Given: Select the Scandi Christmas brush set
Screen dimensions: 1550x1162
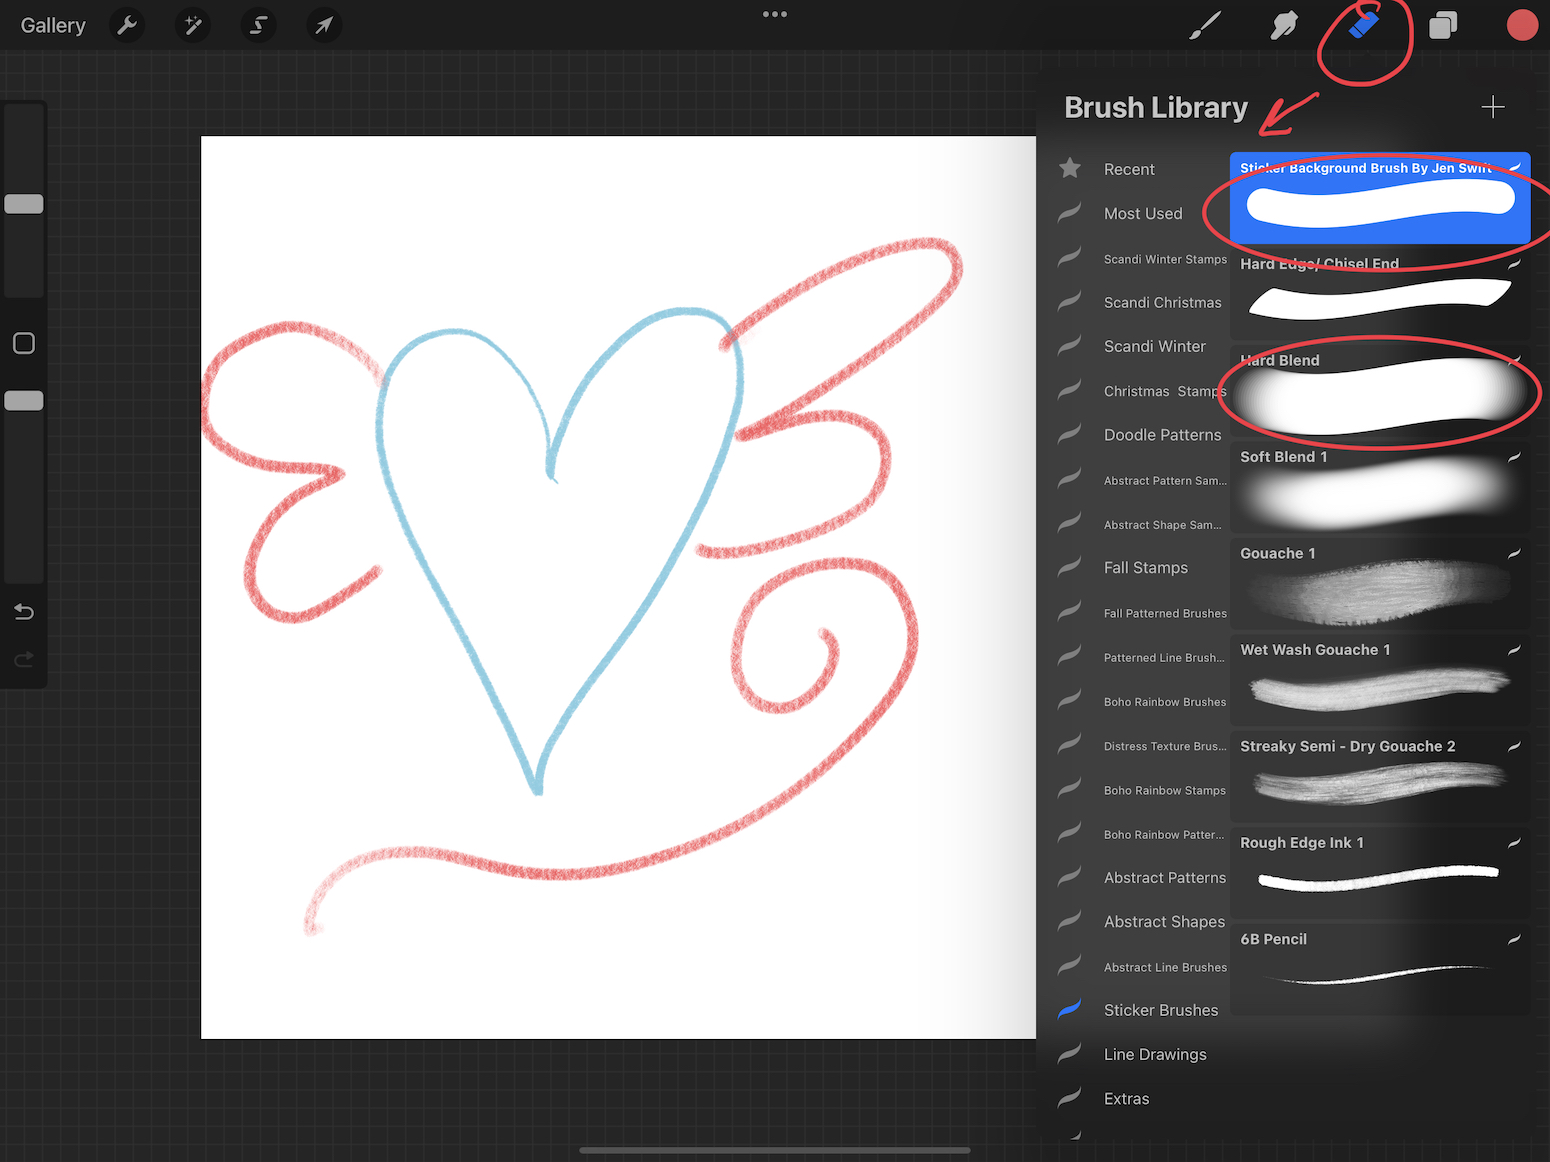Looking at the screenshot, I should 1163,302.
